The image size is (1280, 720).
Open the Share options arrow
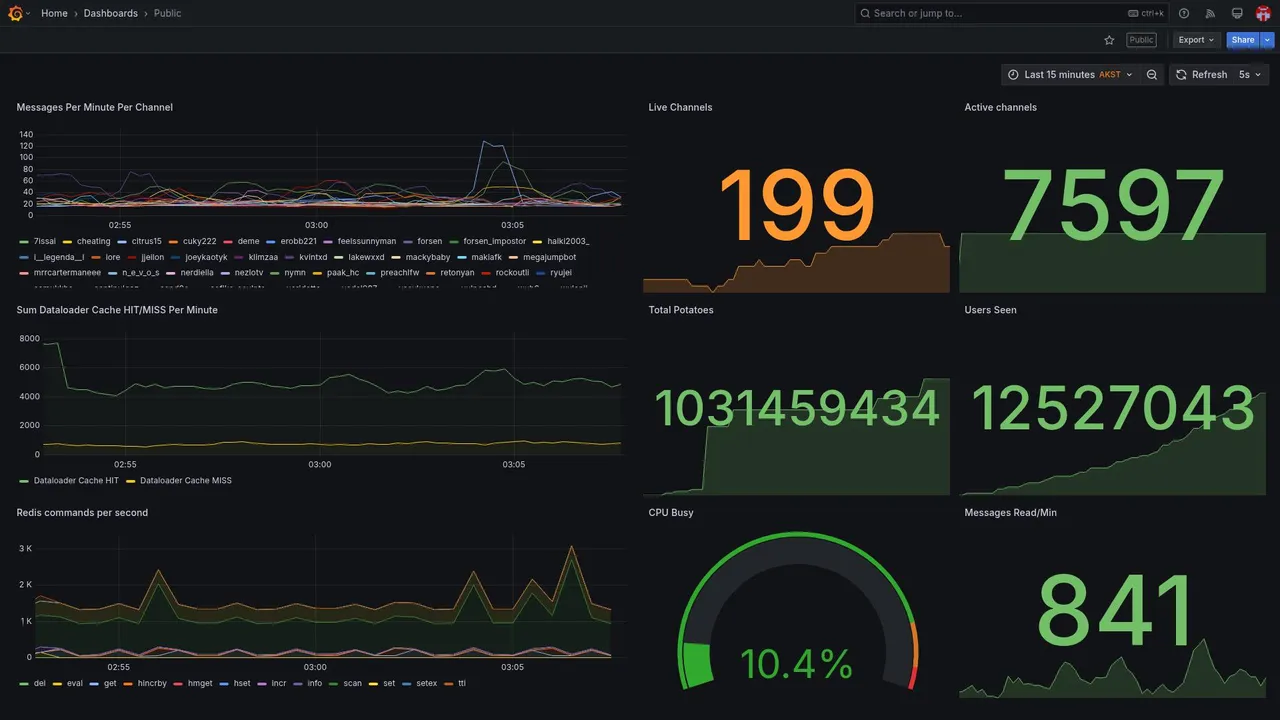pos(1268,40)
